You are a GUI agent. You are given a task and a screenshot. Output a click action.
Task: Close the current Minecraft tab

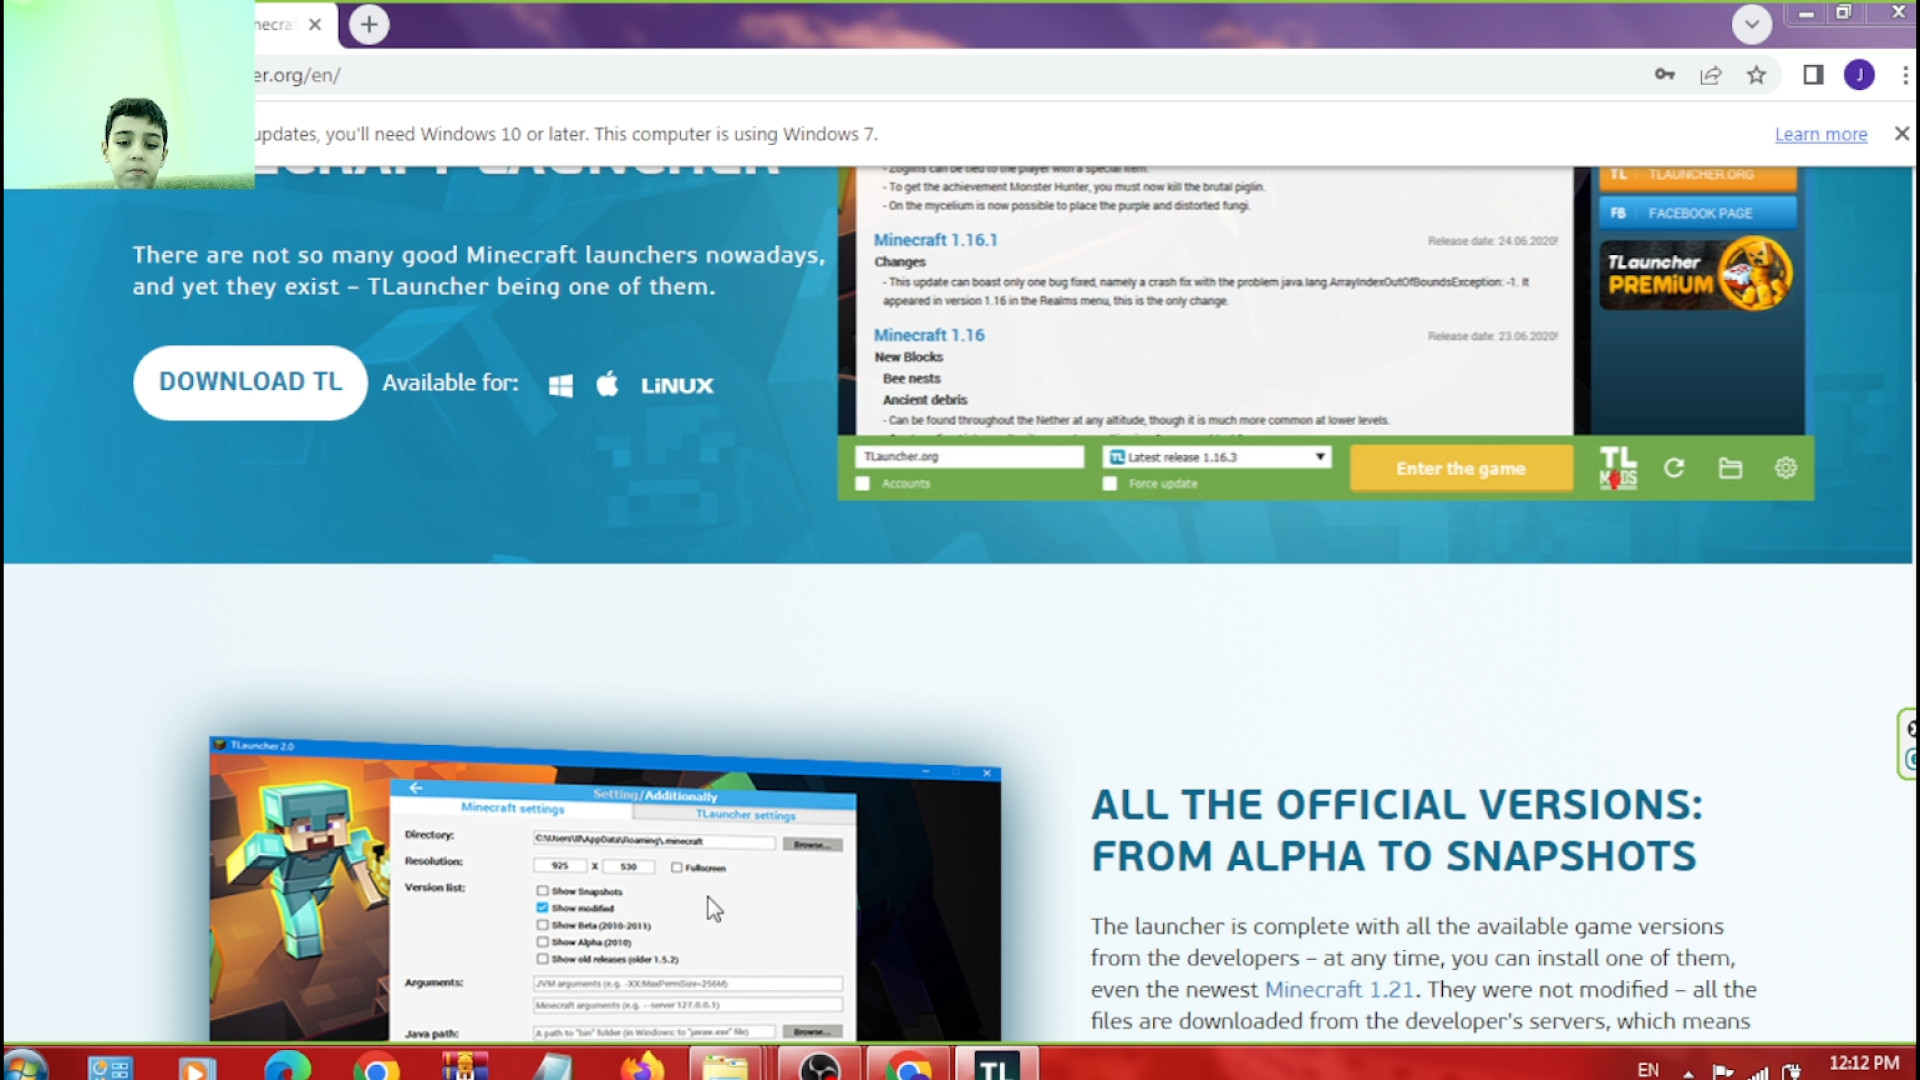tap(315, 24)
